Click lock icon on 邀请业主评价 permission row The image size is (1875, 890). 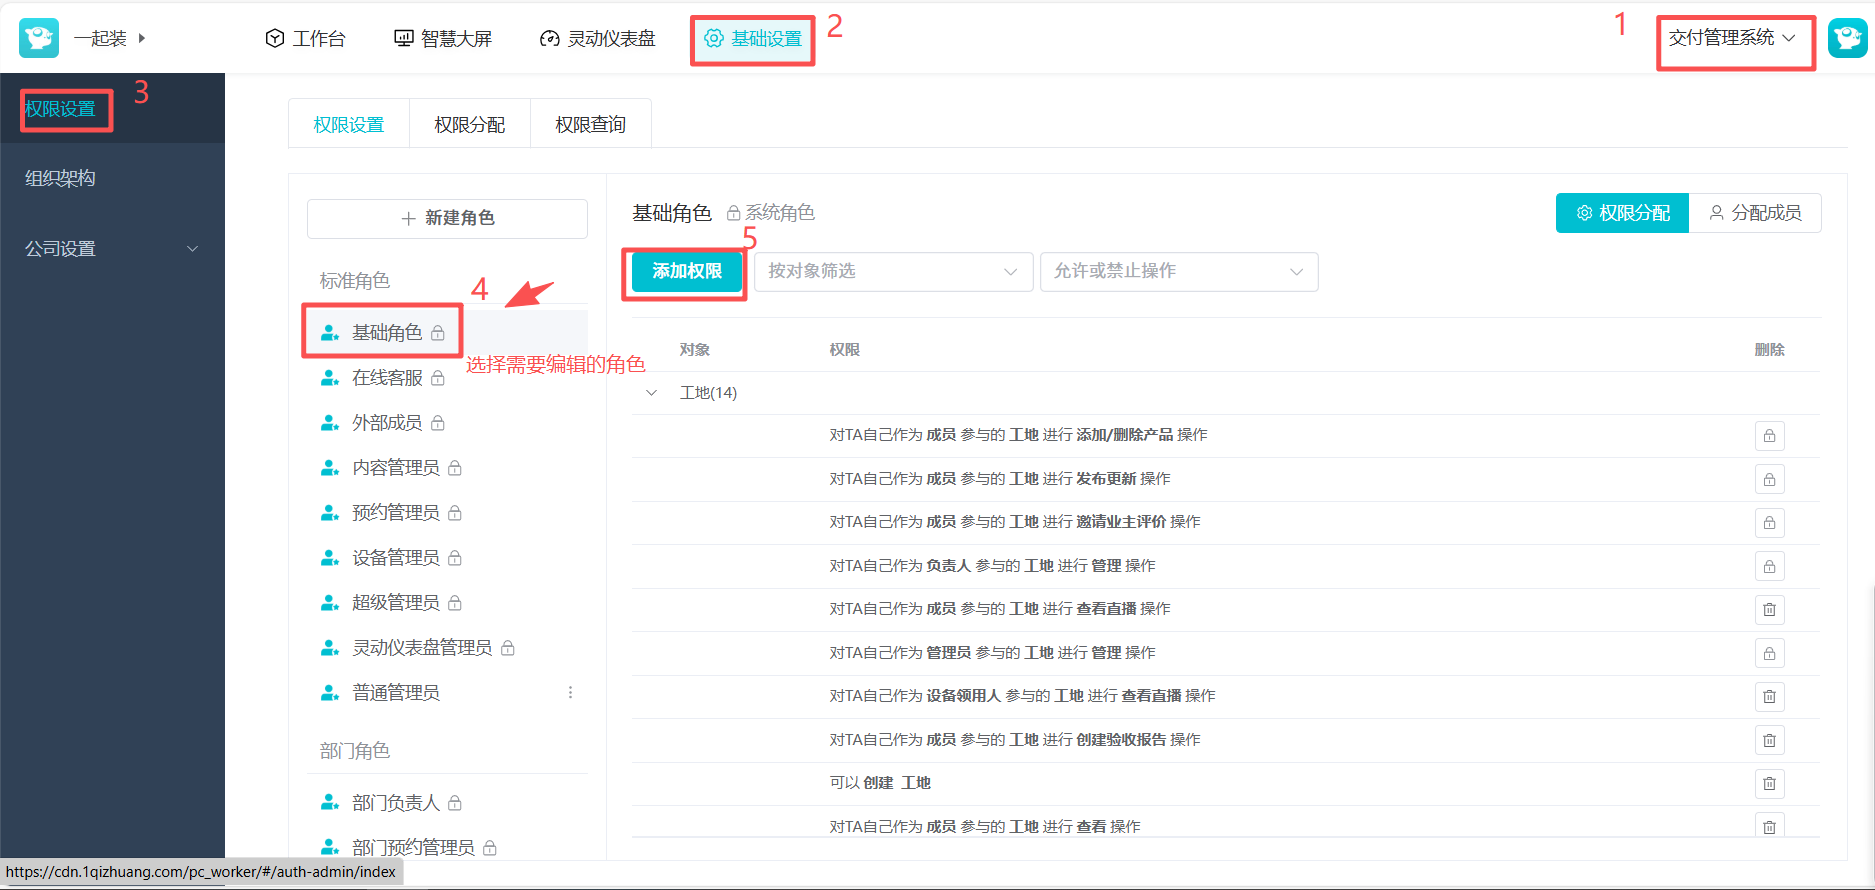[x=1769, y=522]
